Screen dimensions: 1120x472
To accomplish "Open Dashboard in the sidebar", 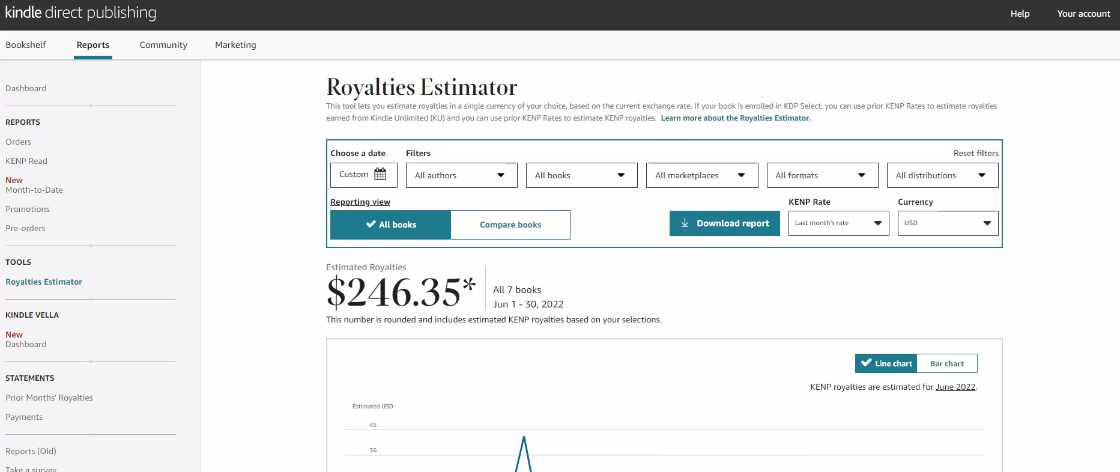I will point(26,89).
